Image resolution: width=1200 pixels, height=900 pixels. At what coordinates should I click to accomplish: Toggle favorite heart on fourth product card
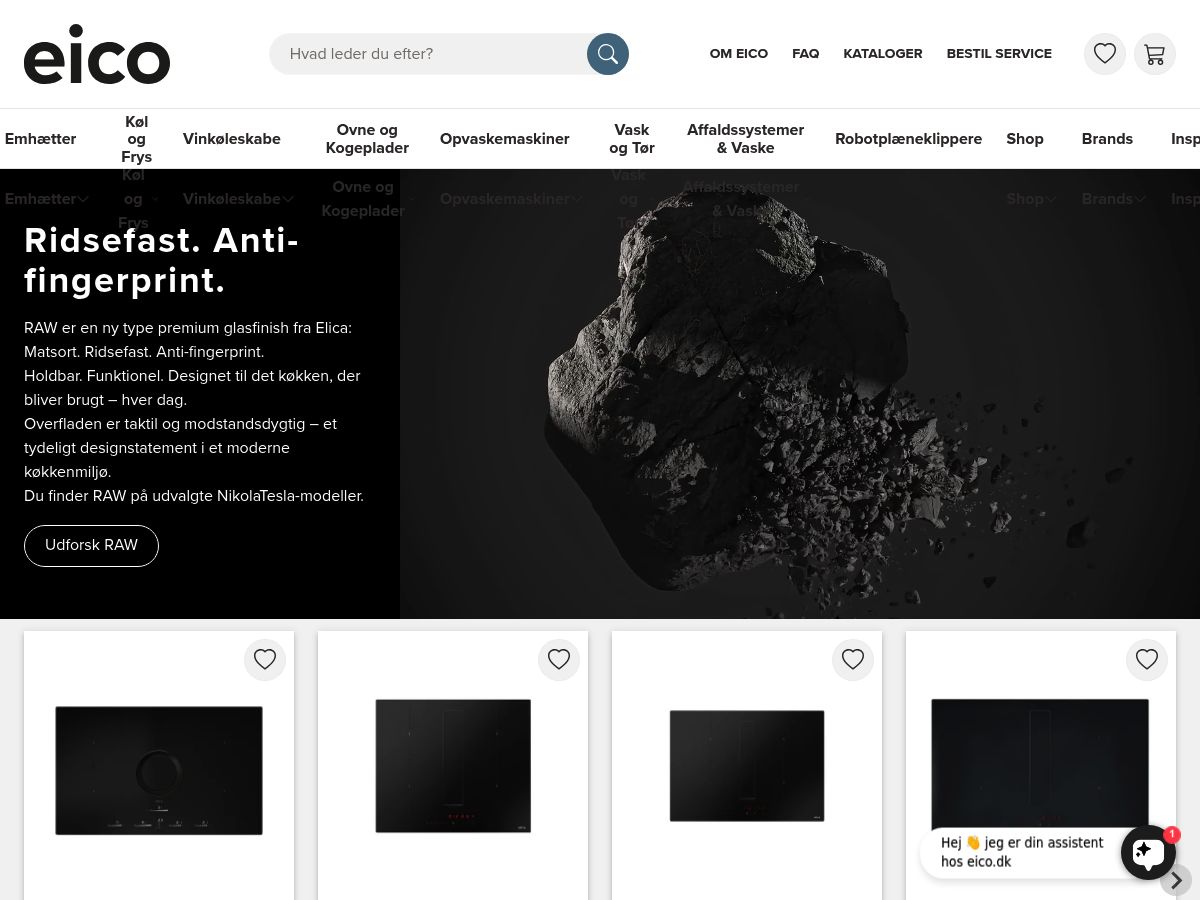pyautogui.click(x=1147, y=660)
